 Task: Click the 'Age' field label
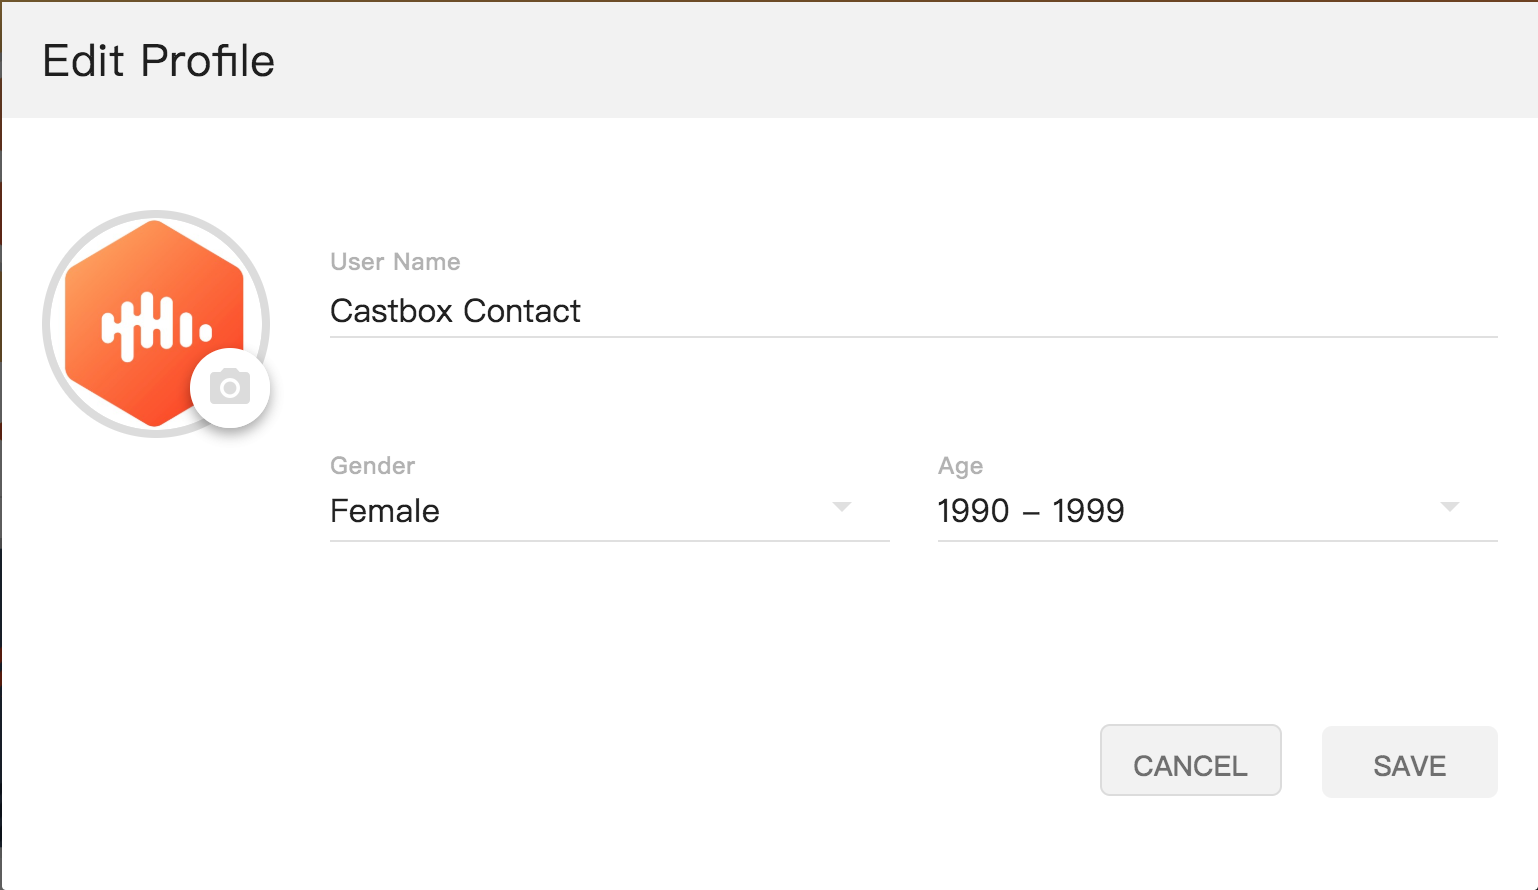(x=960, y=466)
